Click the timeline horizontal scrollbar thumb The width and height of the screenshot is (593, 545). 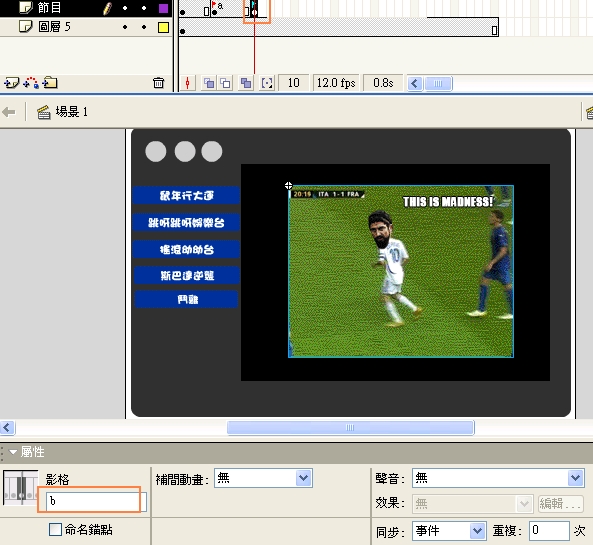click(438, 84)
